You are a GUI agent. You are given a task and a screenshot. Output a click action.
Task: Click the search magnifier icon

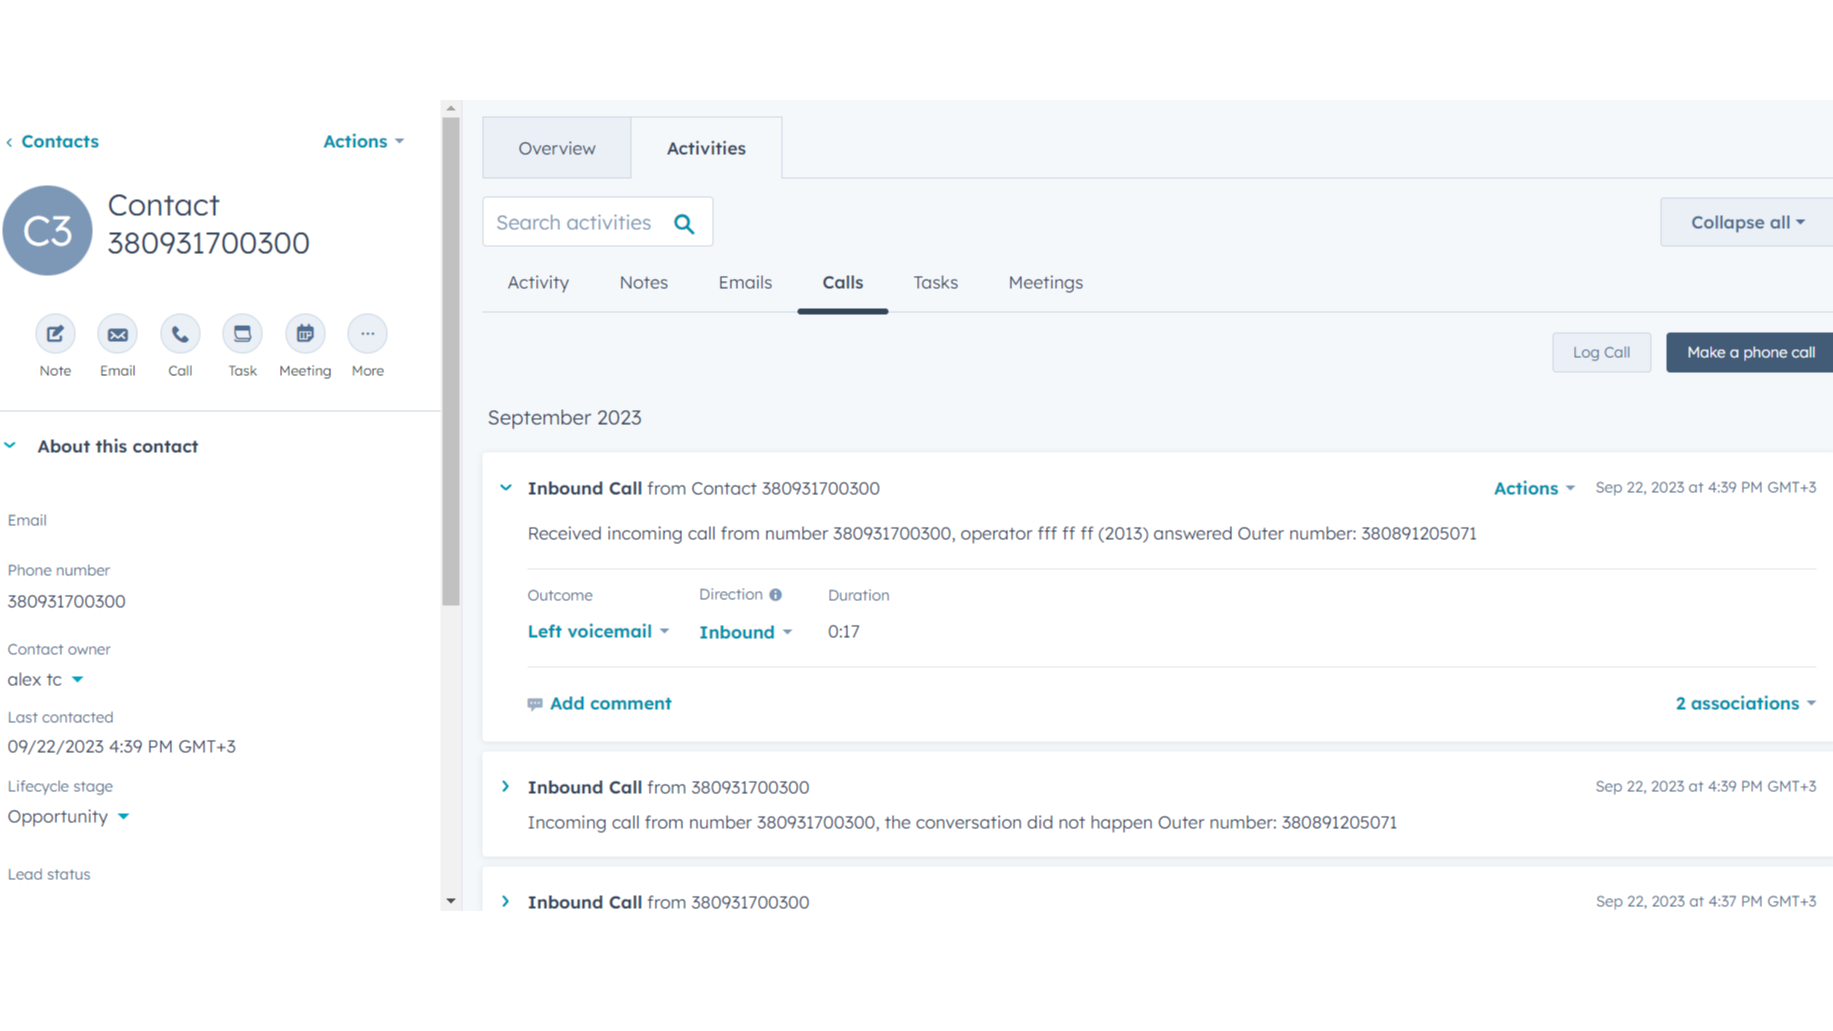pyautogui.click(x=684, y=223)
